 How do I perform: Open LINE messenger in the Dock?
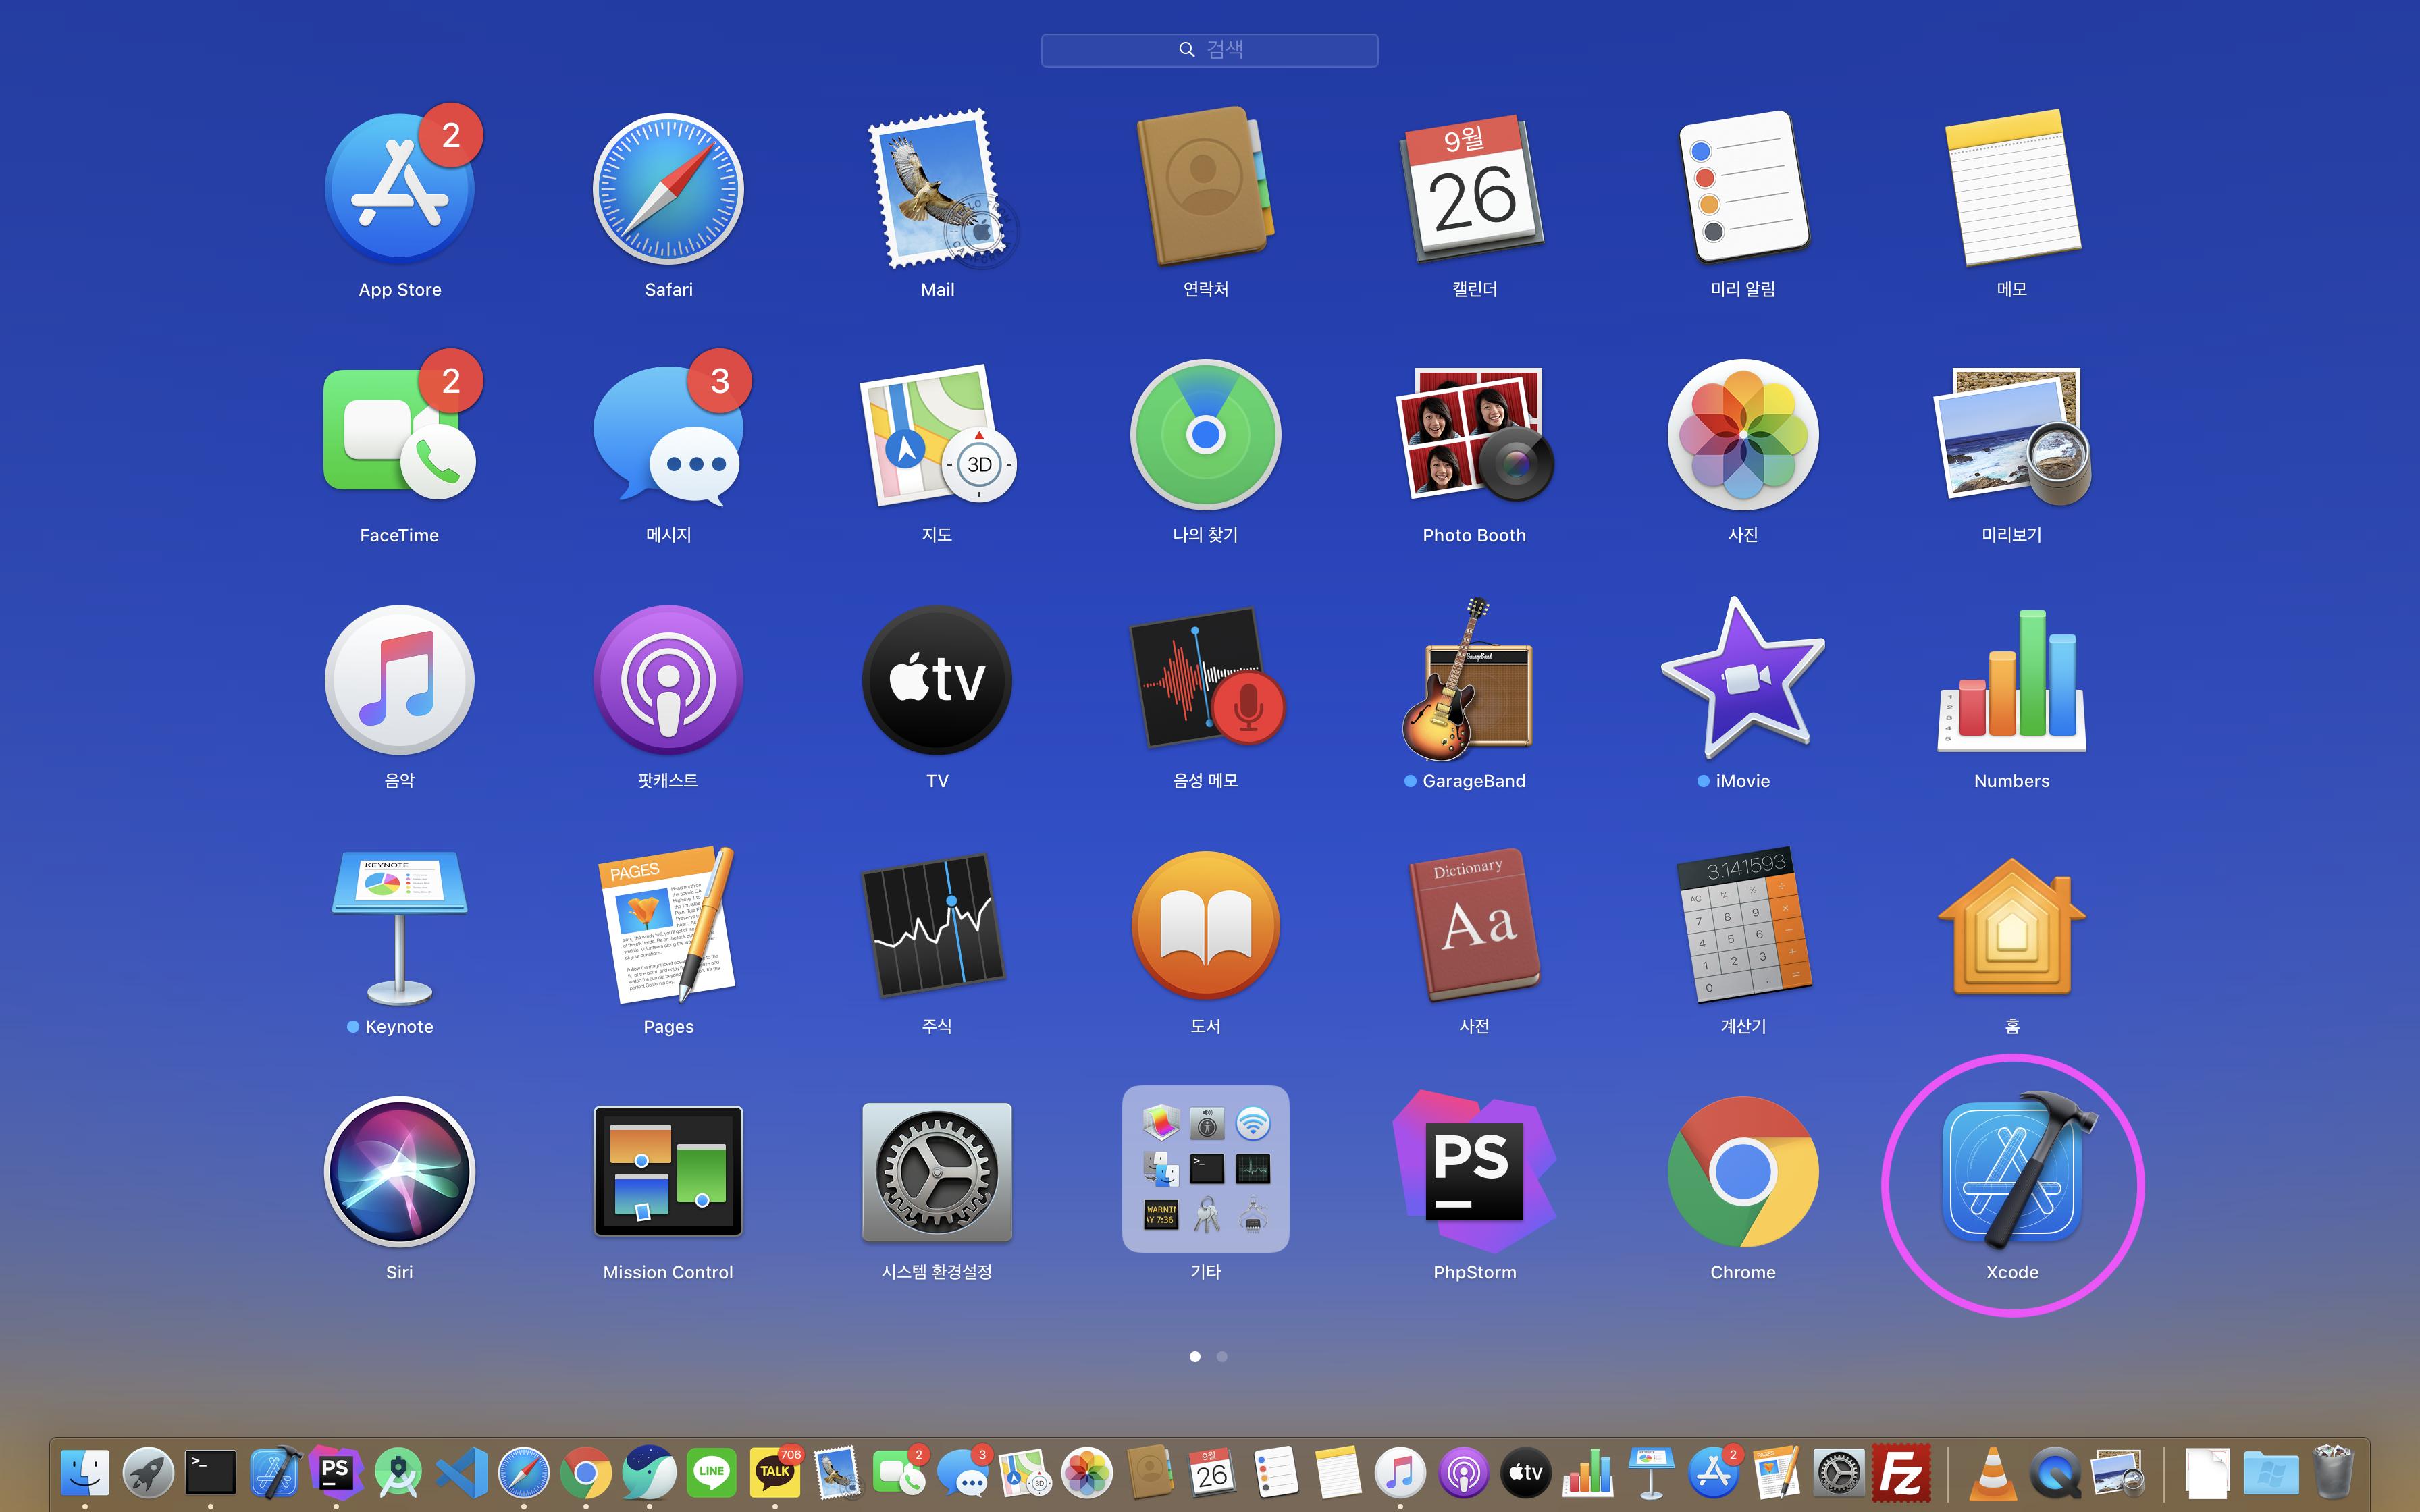[712, 1472]
